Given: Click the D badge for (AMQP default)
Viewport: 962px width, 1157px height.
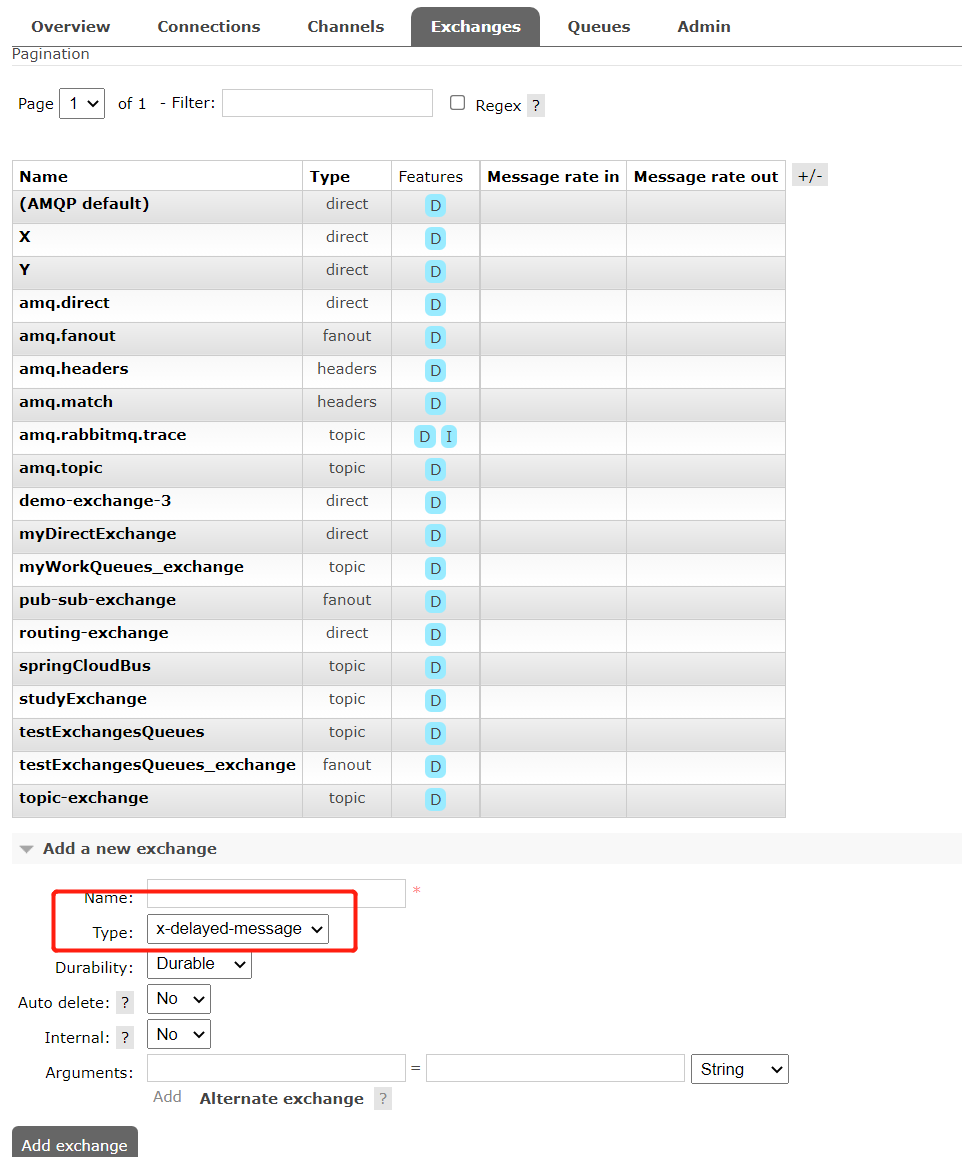Looking at the screenshot, I should pos(435,206).
